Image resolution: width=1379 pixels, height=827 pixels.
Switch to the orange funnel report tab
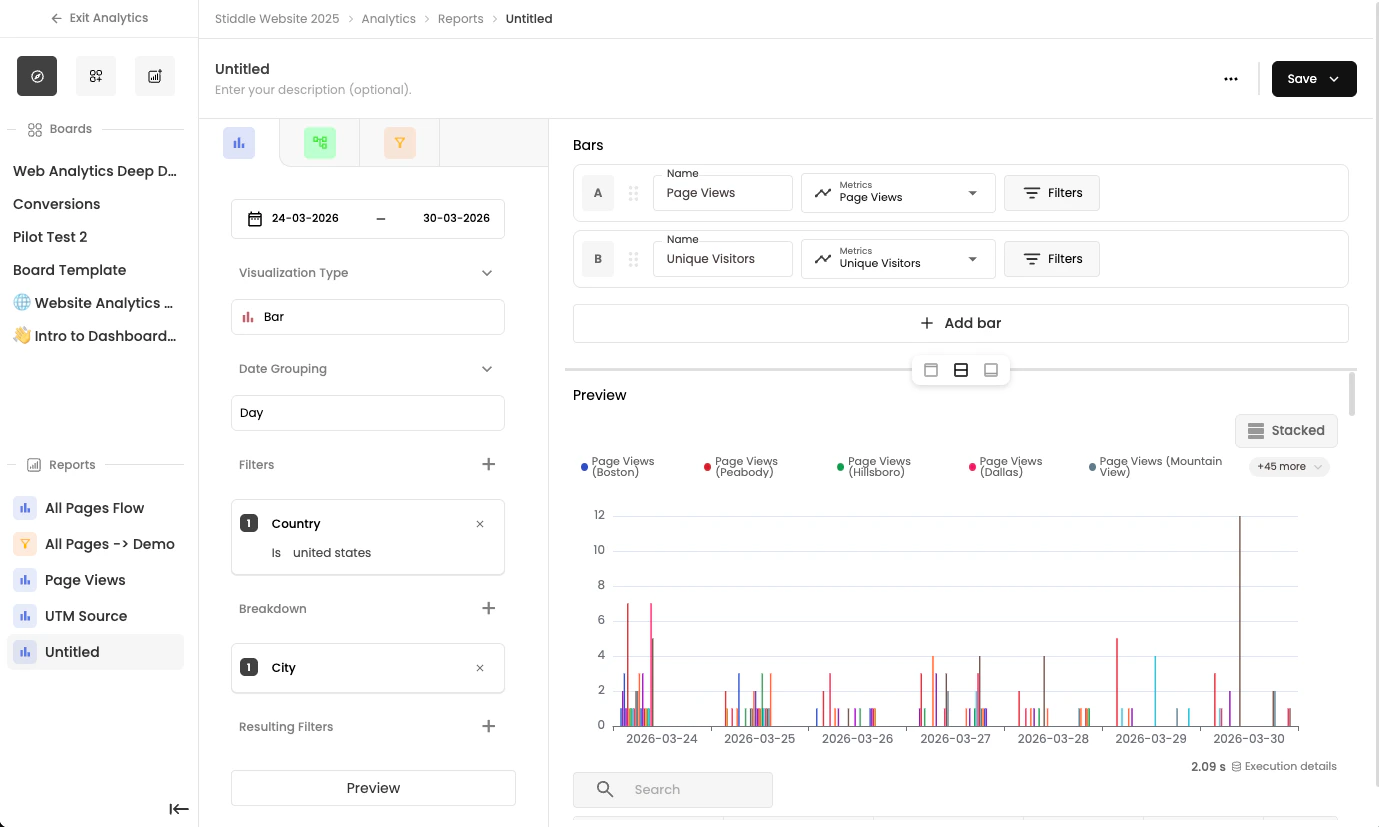coord(399,143)
